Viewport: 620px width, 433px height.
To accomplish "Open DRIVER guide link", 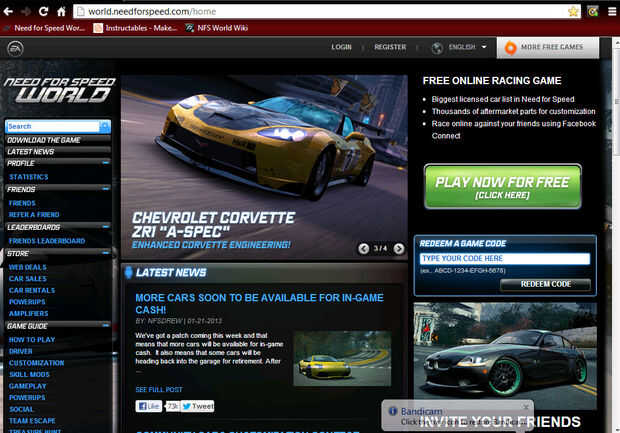I will tap(21, 351).
